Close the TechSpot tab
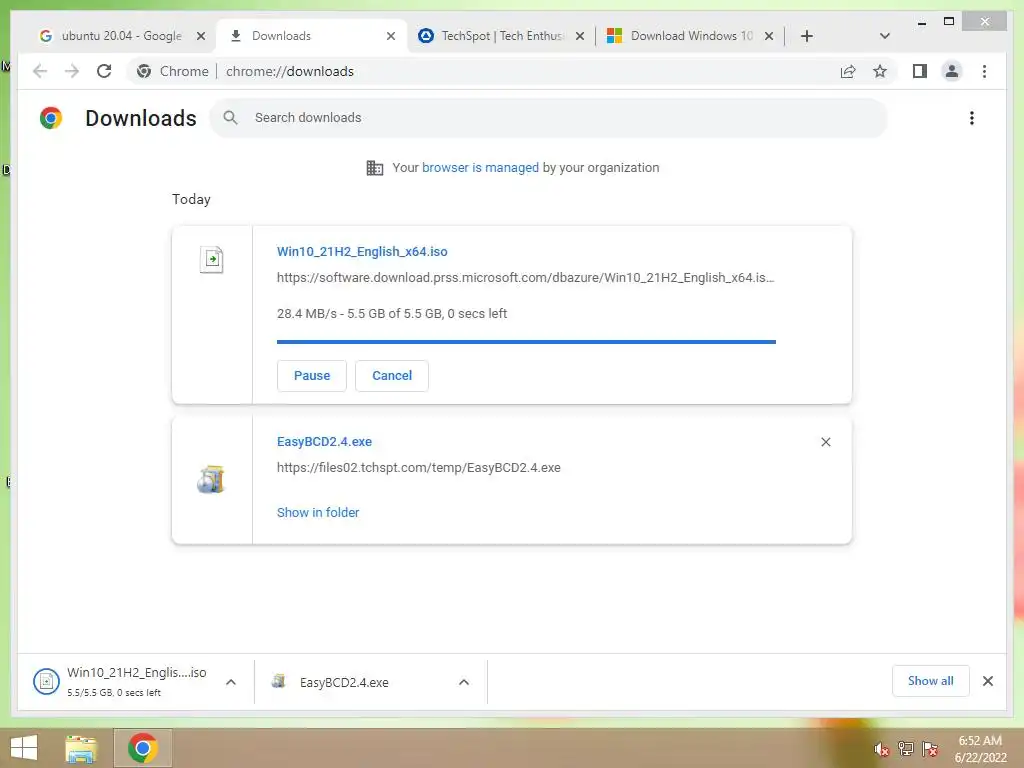This screenshot has height=768, width=1024. [x=579, y=36]
